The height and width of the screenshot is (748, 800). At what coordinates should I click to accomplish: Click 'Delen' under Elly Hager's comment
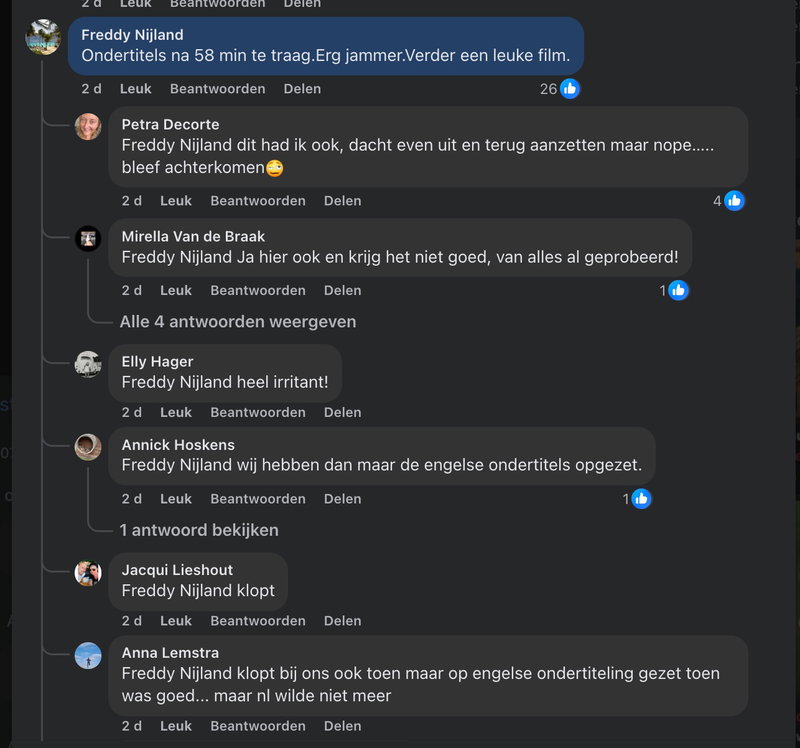(x=343, y=411)
